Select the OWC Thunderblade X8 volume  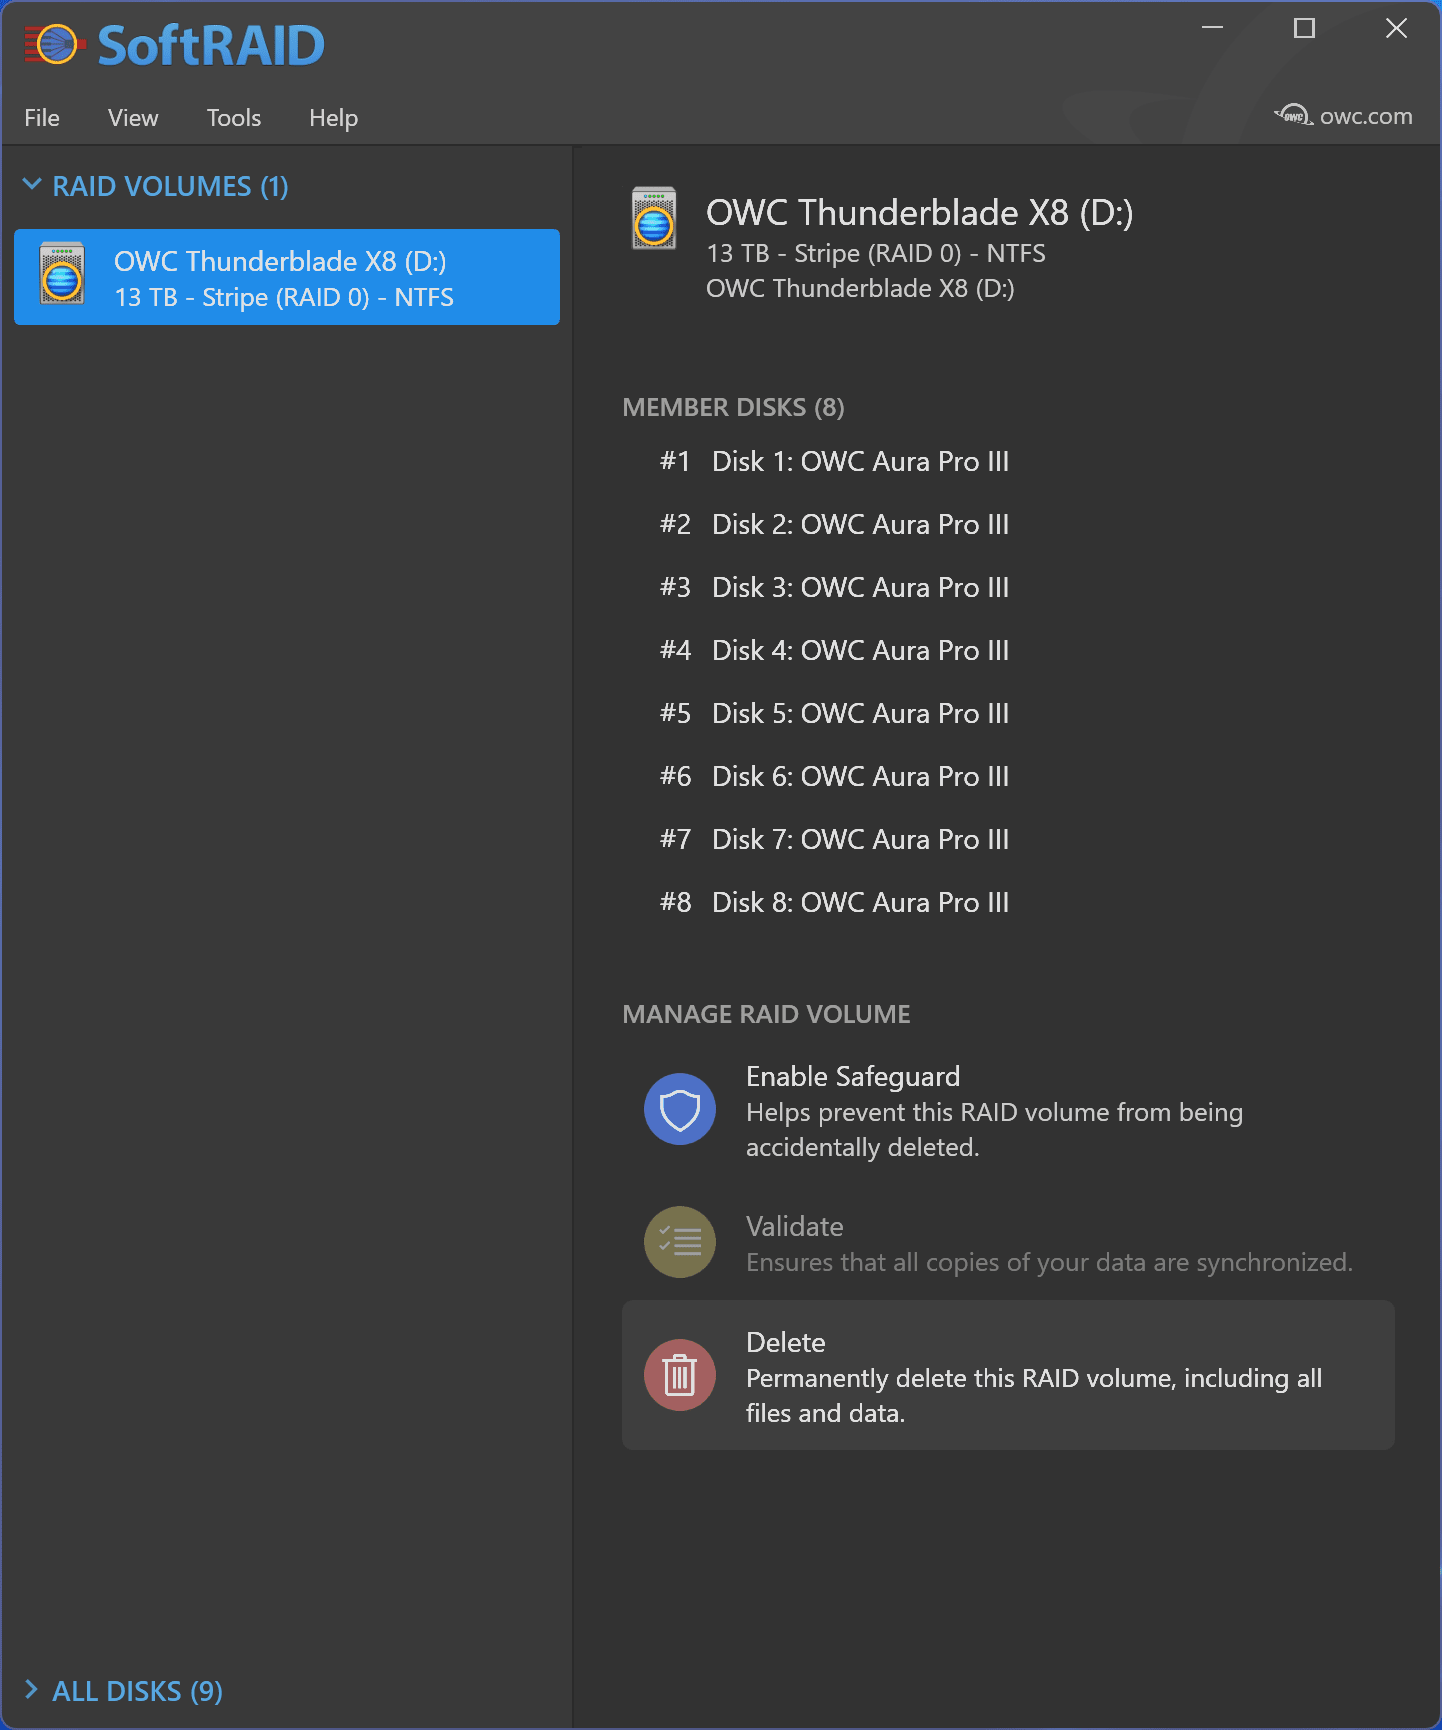click(286, 277)
